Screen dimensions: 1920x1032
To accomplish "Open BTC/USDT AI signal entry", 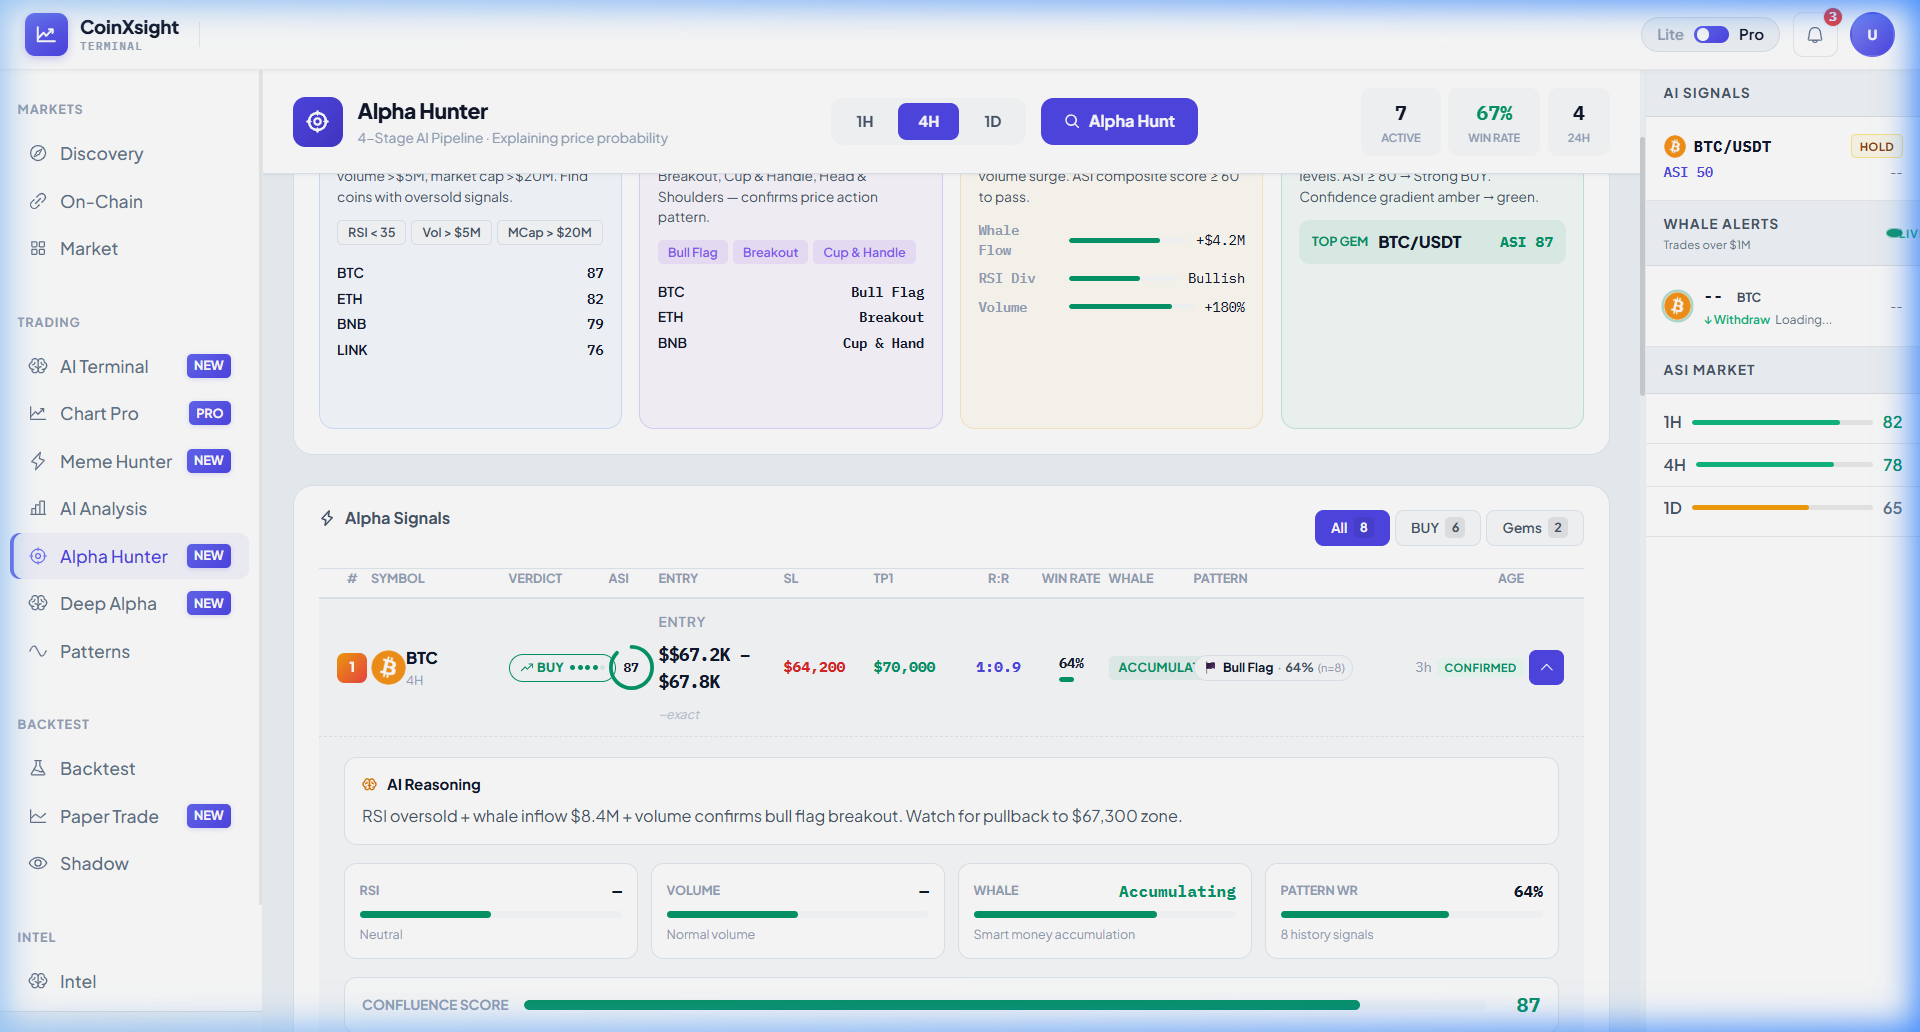I will pyautogui.click(x=1782, y=159).
